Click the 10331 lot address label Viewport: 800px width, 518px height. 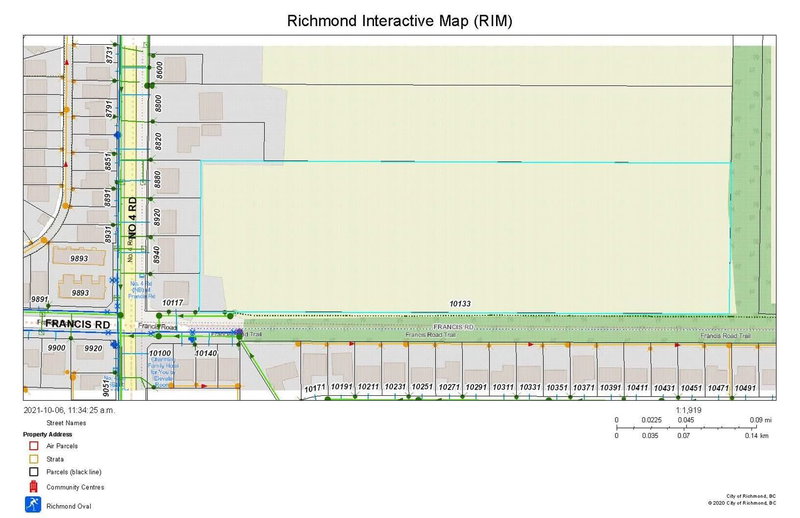530,387
